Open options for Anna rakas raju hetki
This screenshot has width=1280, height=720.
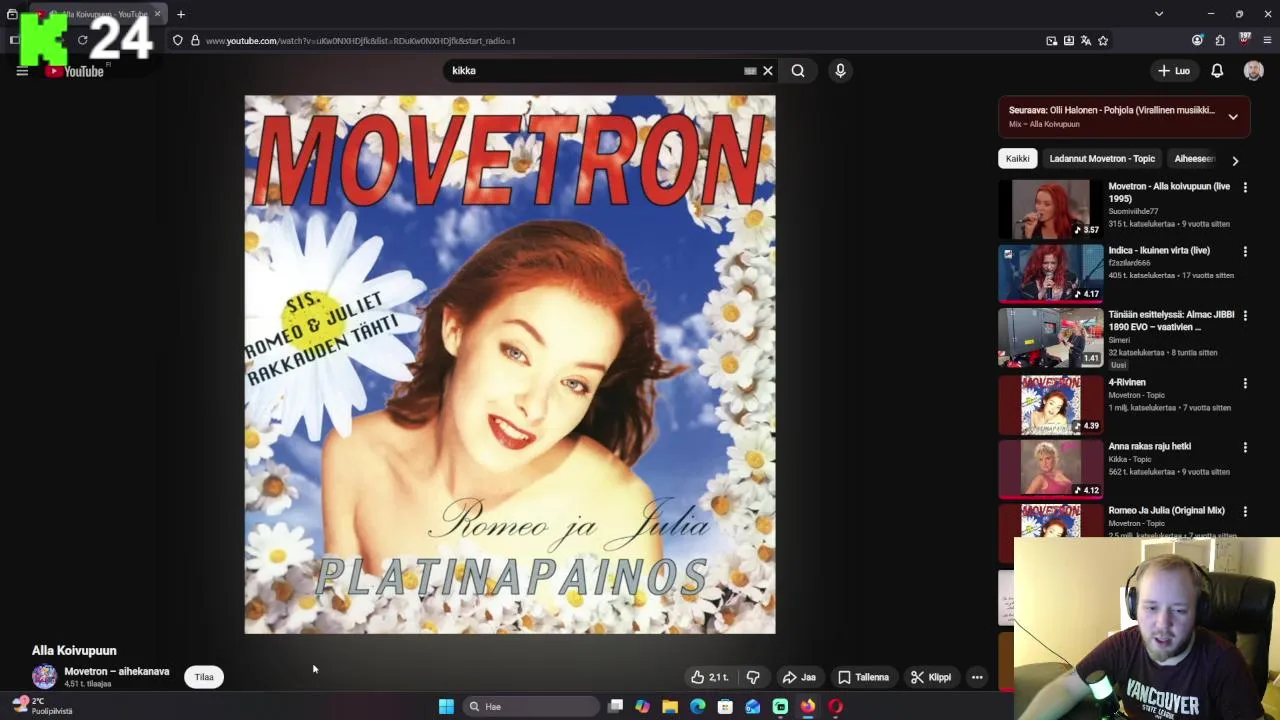click(x=1245, y=447)
